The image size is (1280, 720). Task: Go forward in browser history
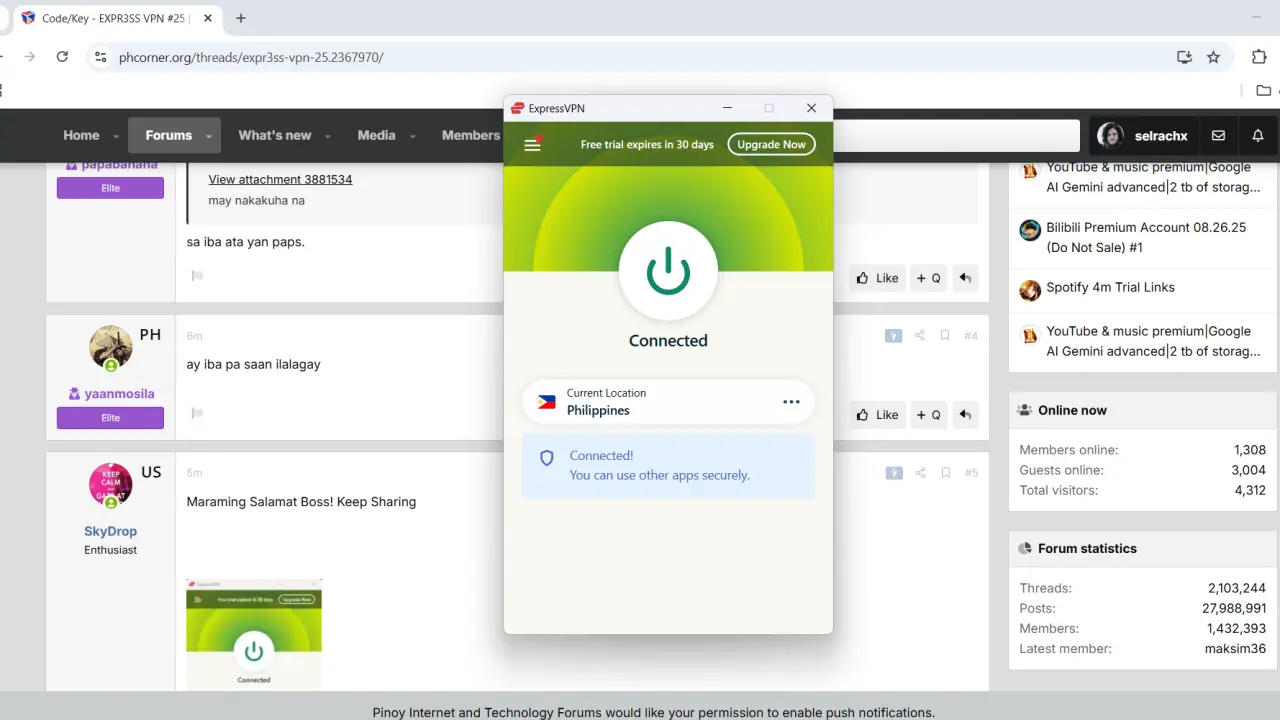[29, 57]
